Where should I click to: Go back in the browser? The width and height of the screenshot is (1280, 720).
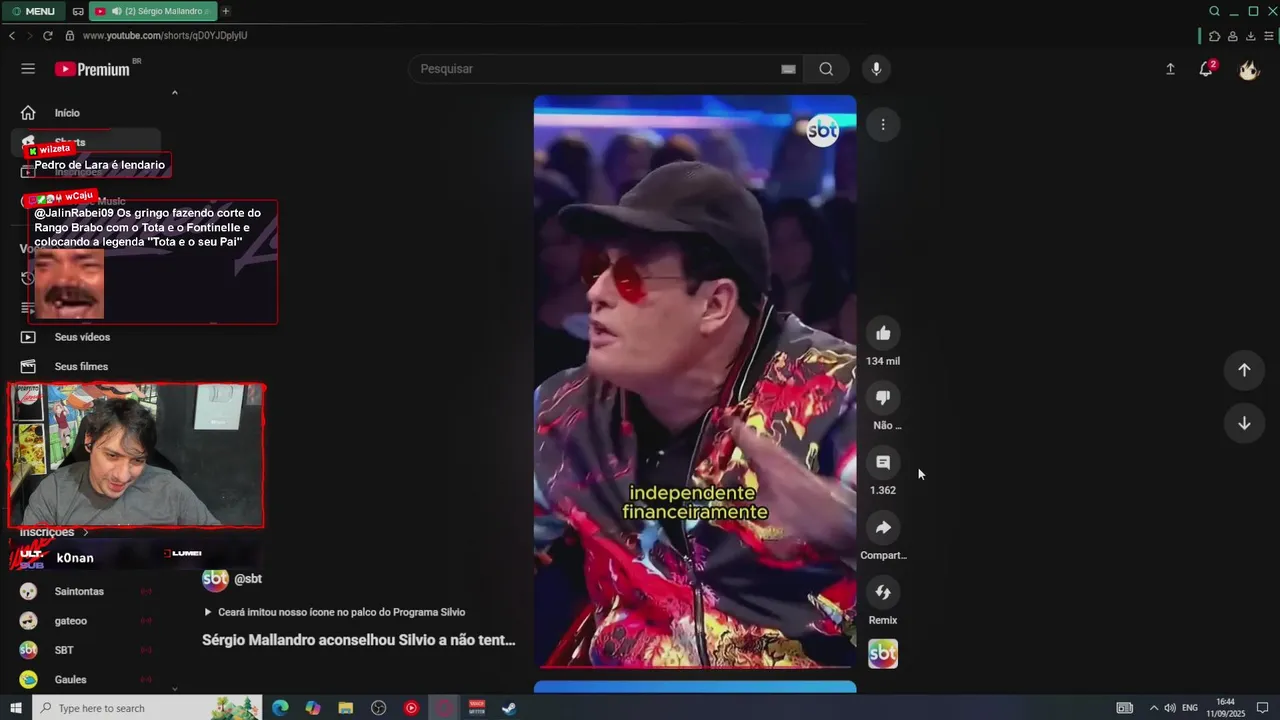point(12,35)
